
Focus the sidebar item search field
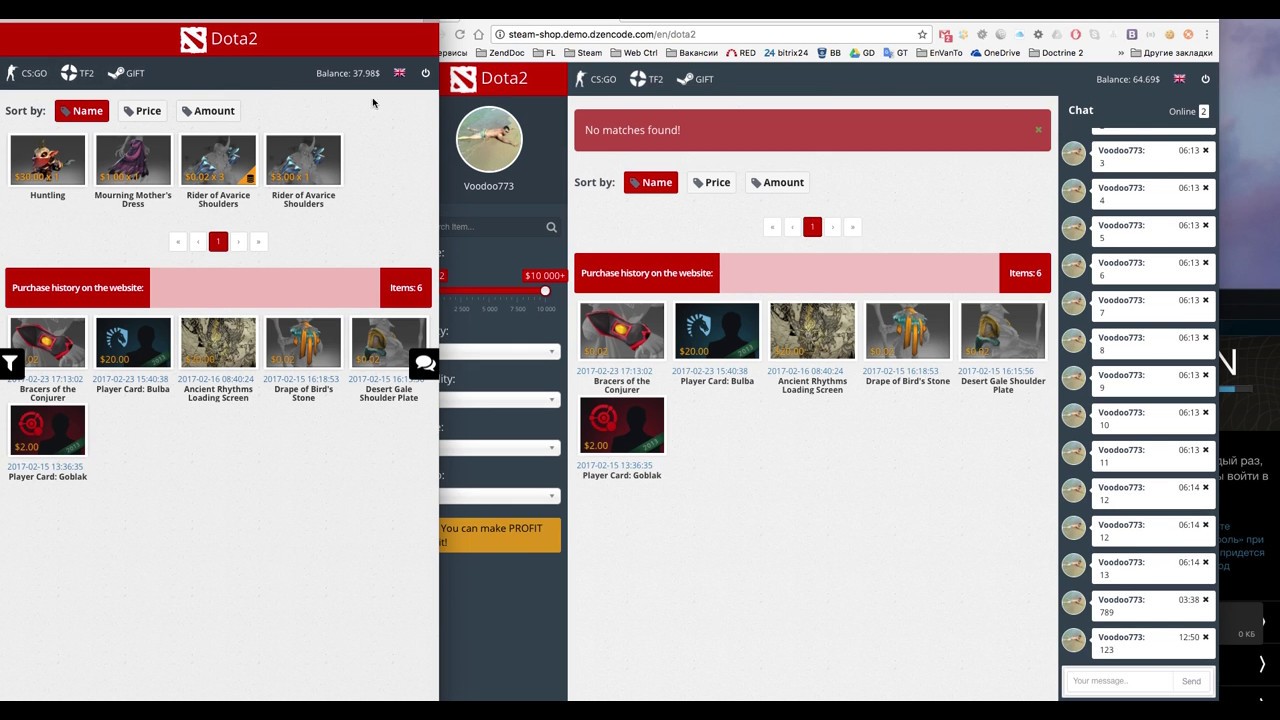click(x=490, y=227)
